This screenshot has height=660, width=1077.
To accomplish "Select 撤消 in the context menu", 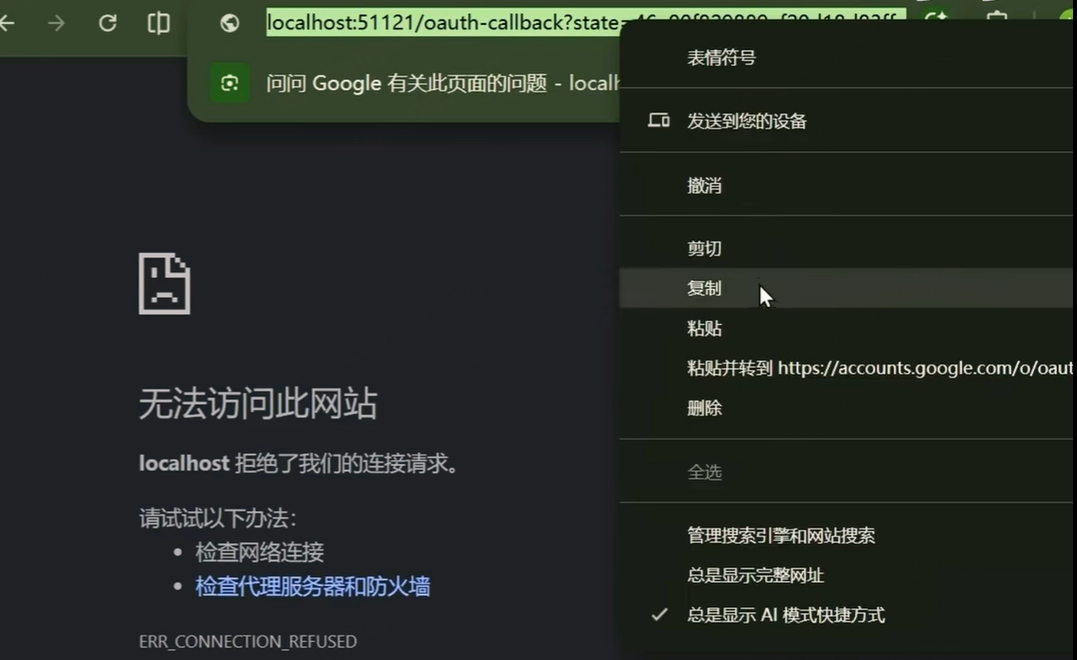I will (x=846, y=185).
